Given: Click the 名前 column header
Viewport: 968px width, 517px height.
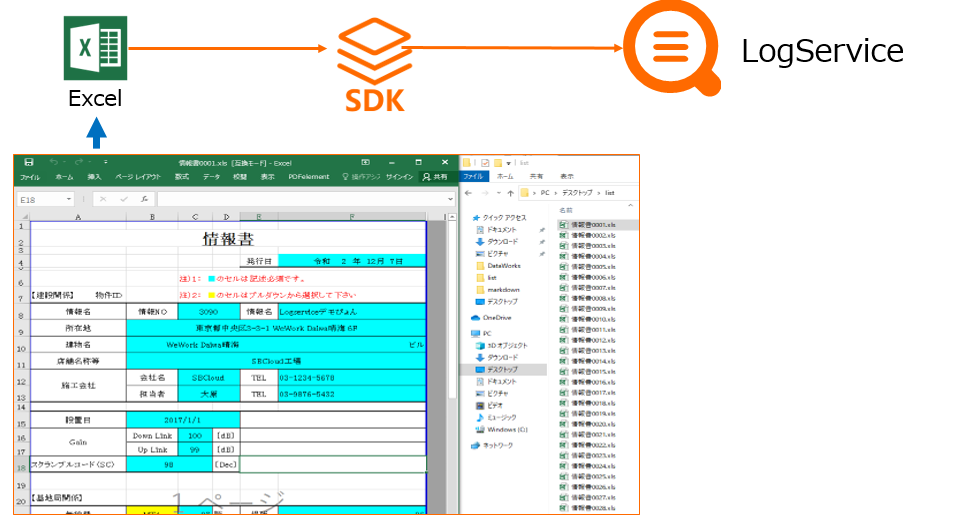Looking at the screenshot, I should pos(565,211).
